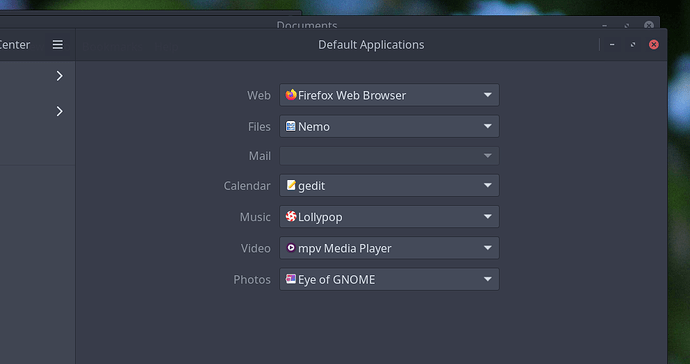This screenshot has height=364, width=690.
Task: Click the arrow at the Photos dropdown's right end
Action: point(488,279)
